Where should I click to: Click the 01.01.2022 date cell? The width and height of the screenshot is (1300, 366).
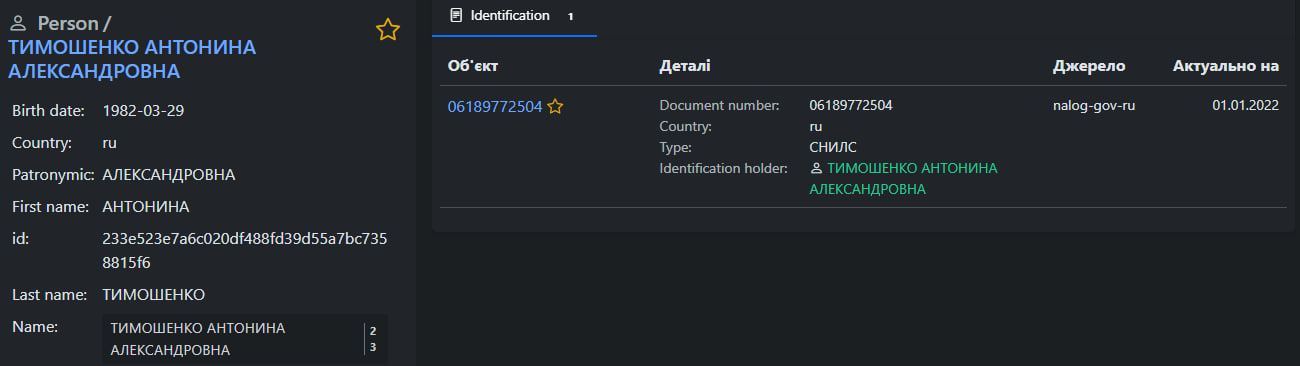[1246, 105]
